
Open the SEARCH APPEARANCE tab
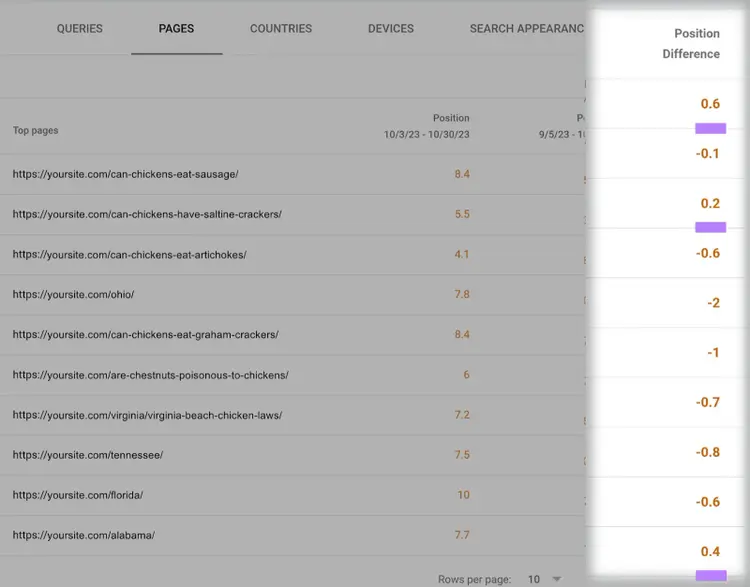click(x=527, y=29)
